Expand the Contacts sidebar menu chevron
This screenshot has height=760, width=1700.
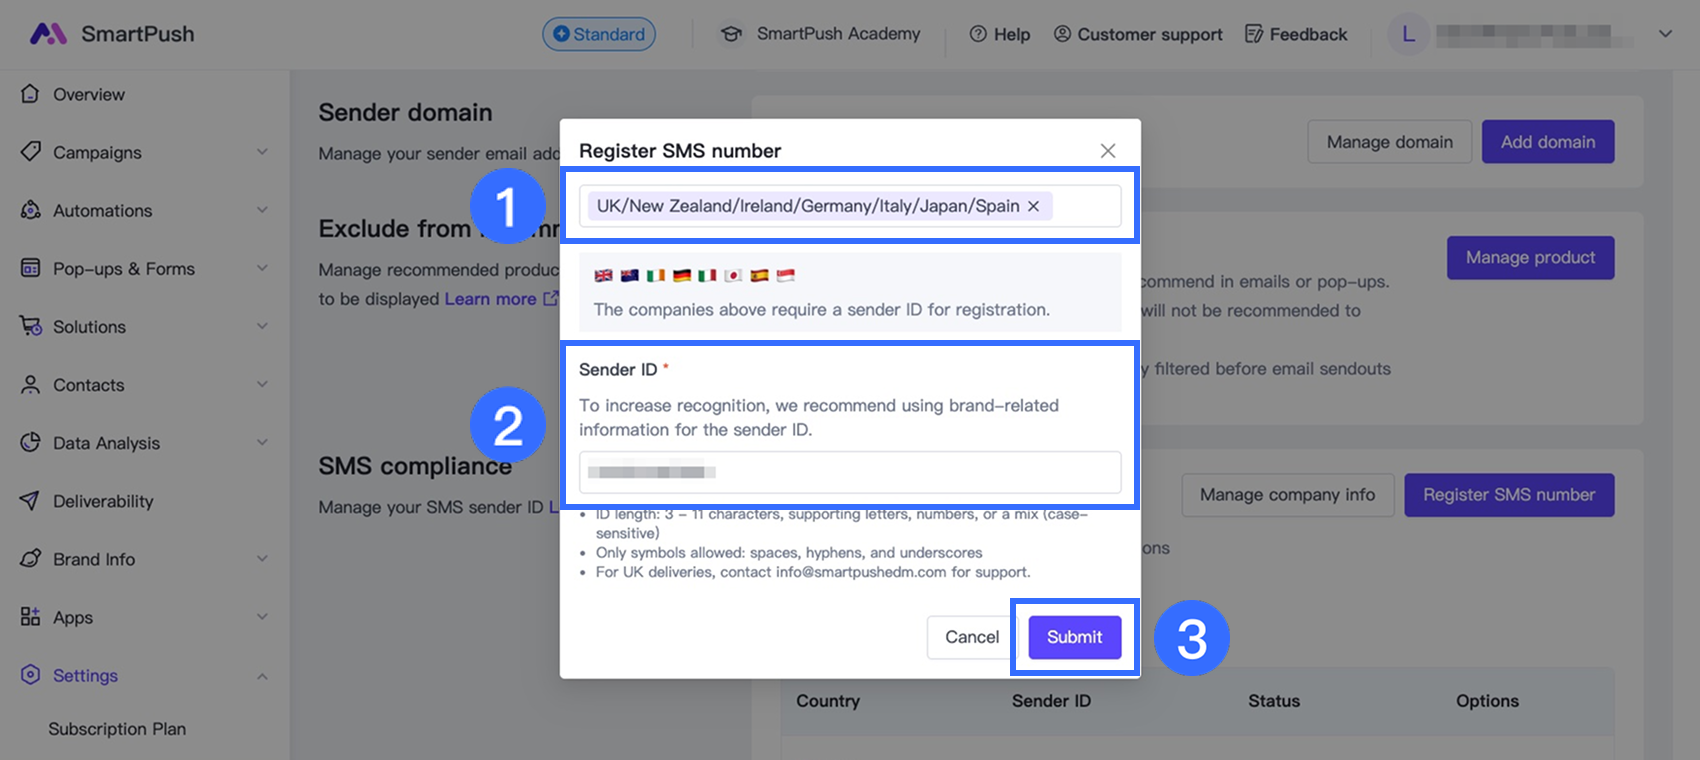(x=262, y=384)
